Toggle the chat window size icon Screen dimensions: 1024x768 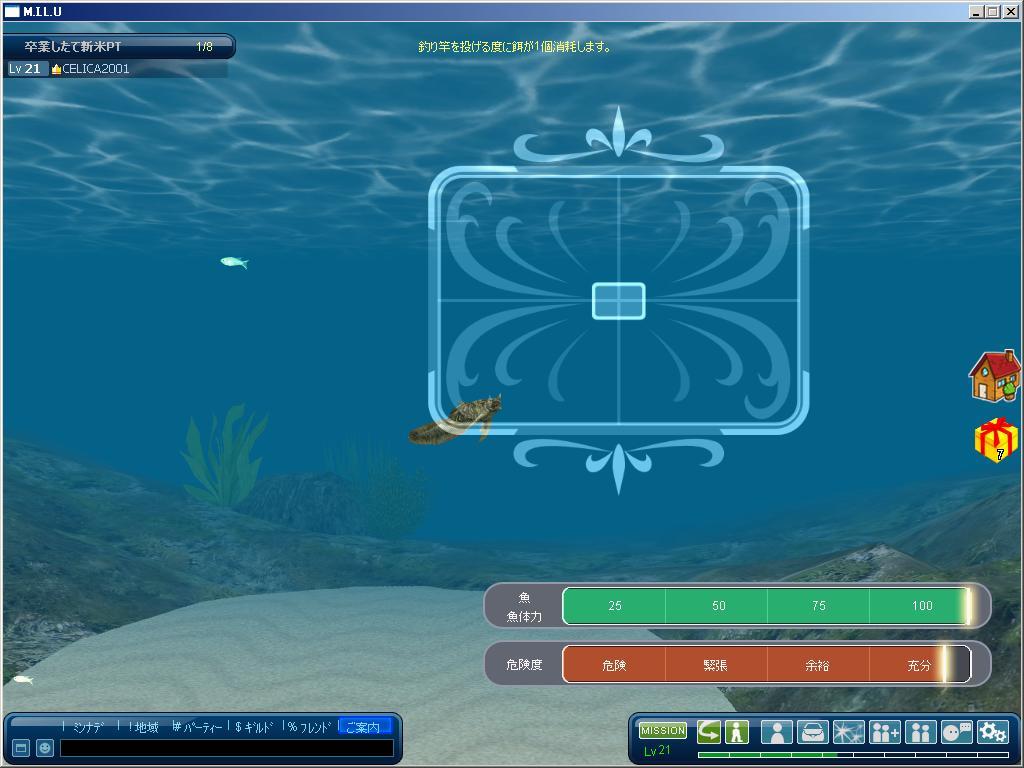tap(20, 748)
